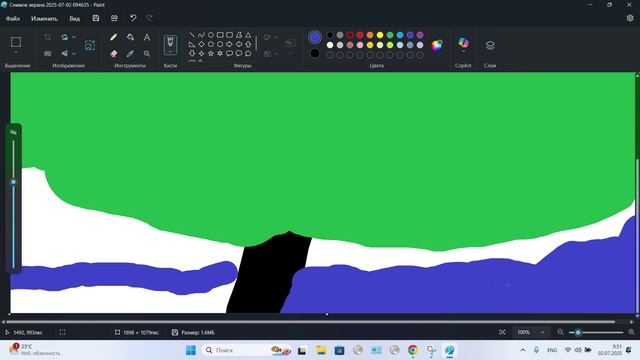
Task: Pick the Right triangle shape
Action: pyautogui.click(x=192, y=44)
